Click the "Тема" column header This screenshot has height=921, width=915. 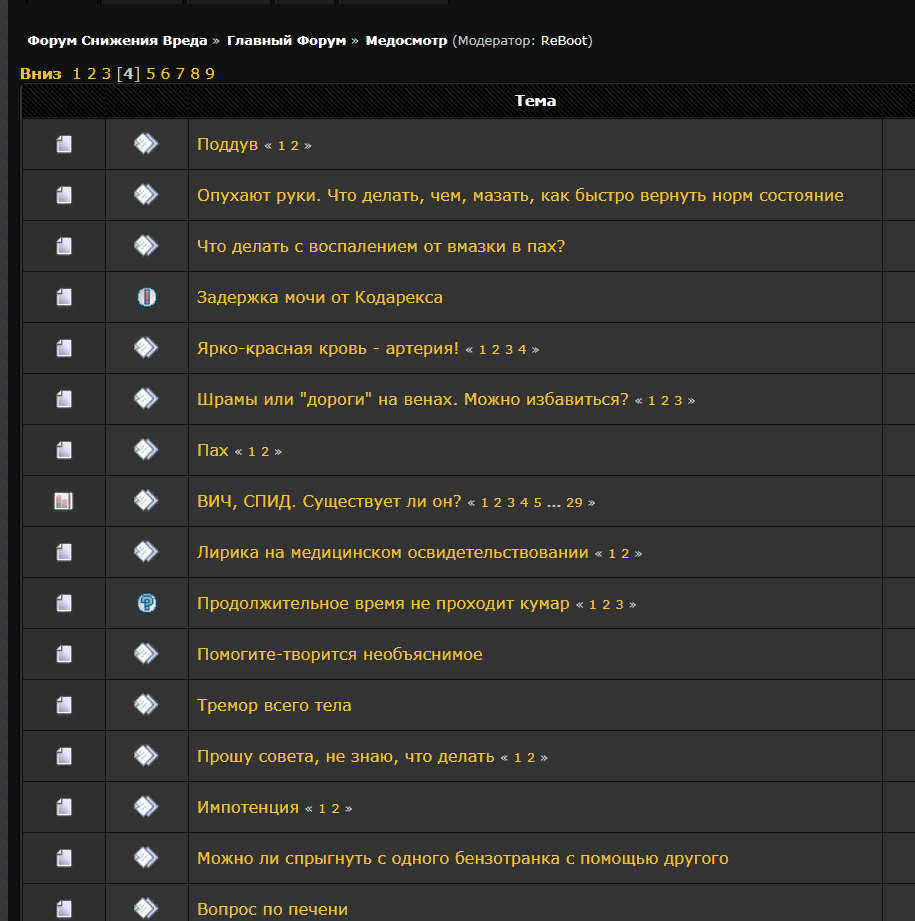[x=536, y=100]
